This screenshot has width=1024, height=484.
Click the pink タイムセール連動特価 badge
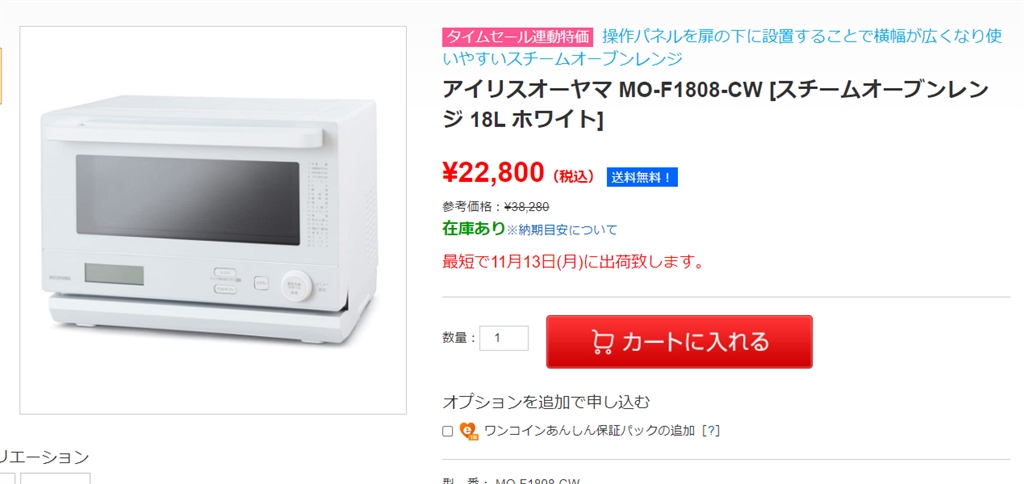[x=518, y=37]
